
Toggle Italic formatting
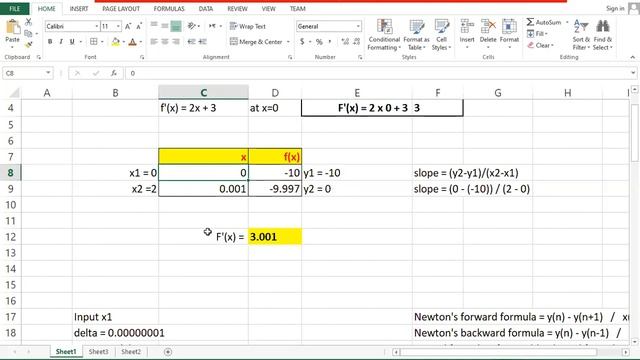coord(61,42)
